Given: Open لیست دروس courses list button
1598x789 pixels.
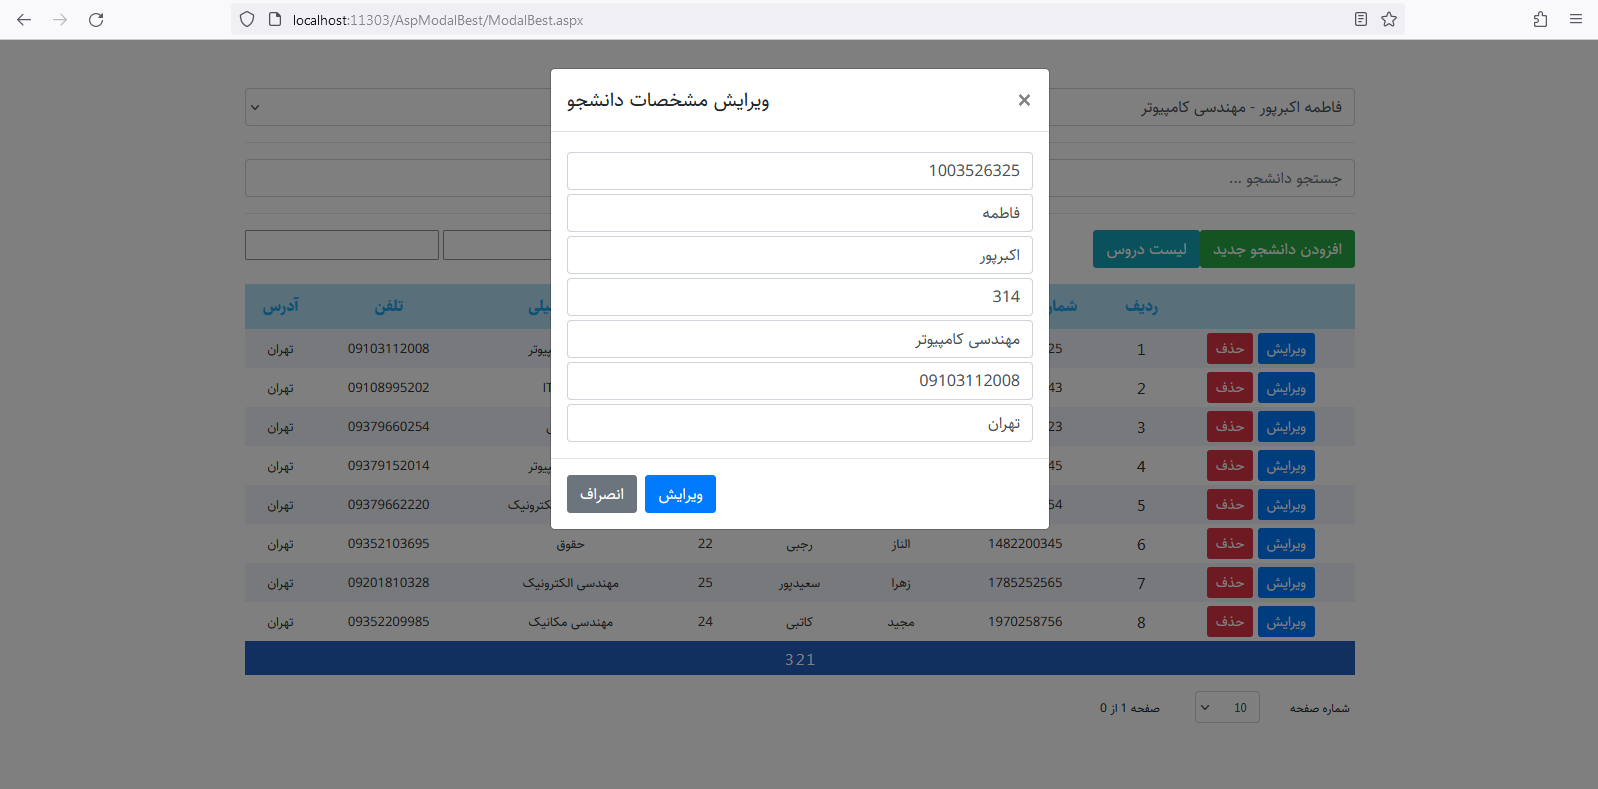Looking at the screenshot, I should (x=1145, y=249).
